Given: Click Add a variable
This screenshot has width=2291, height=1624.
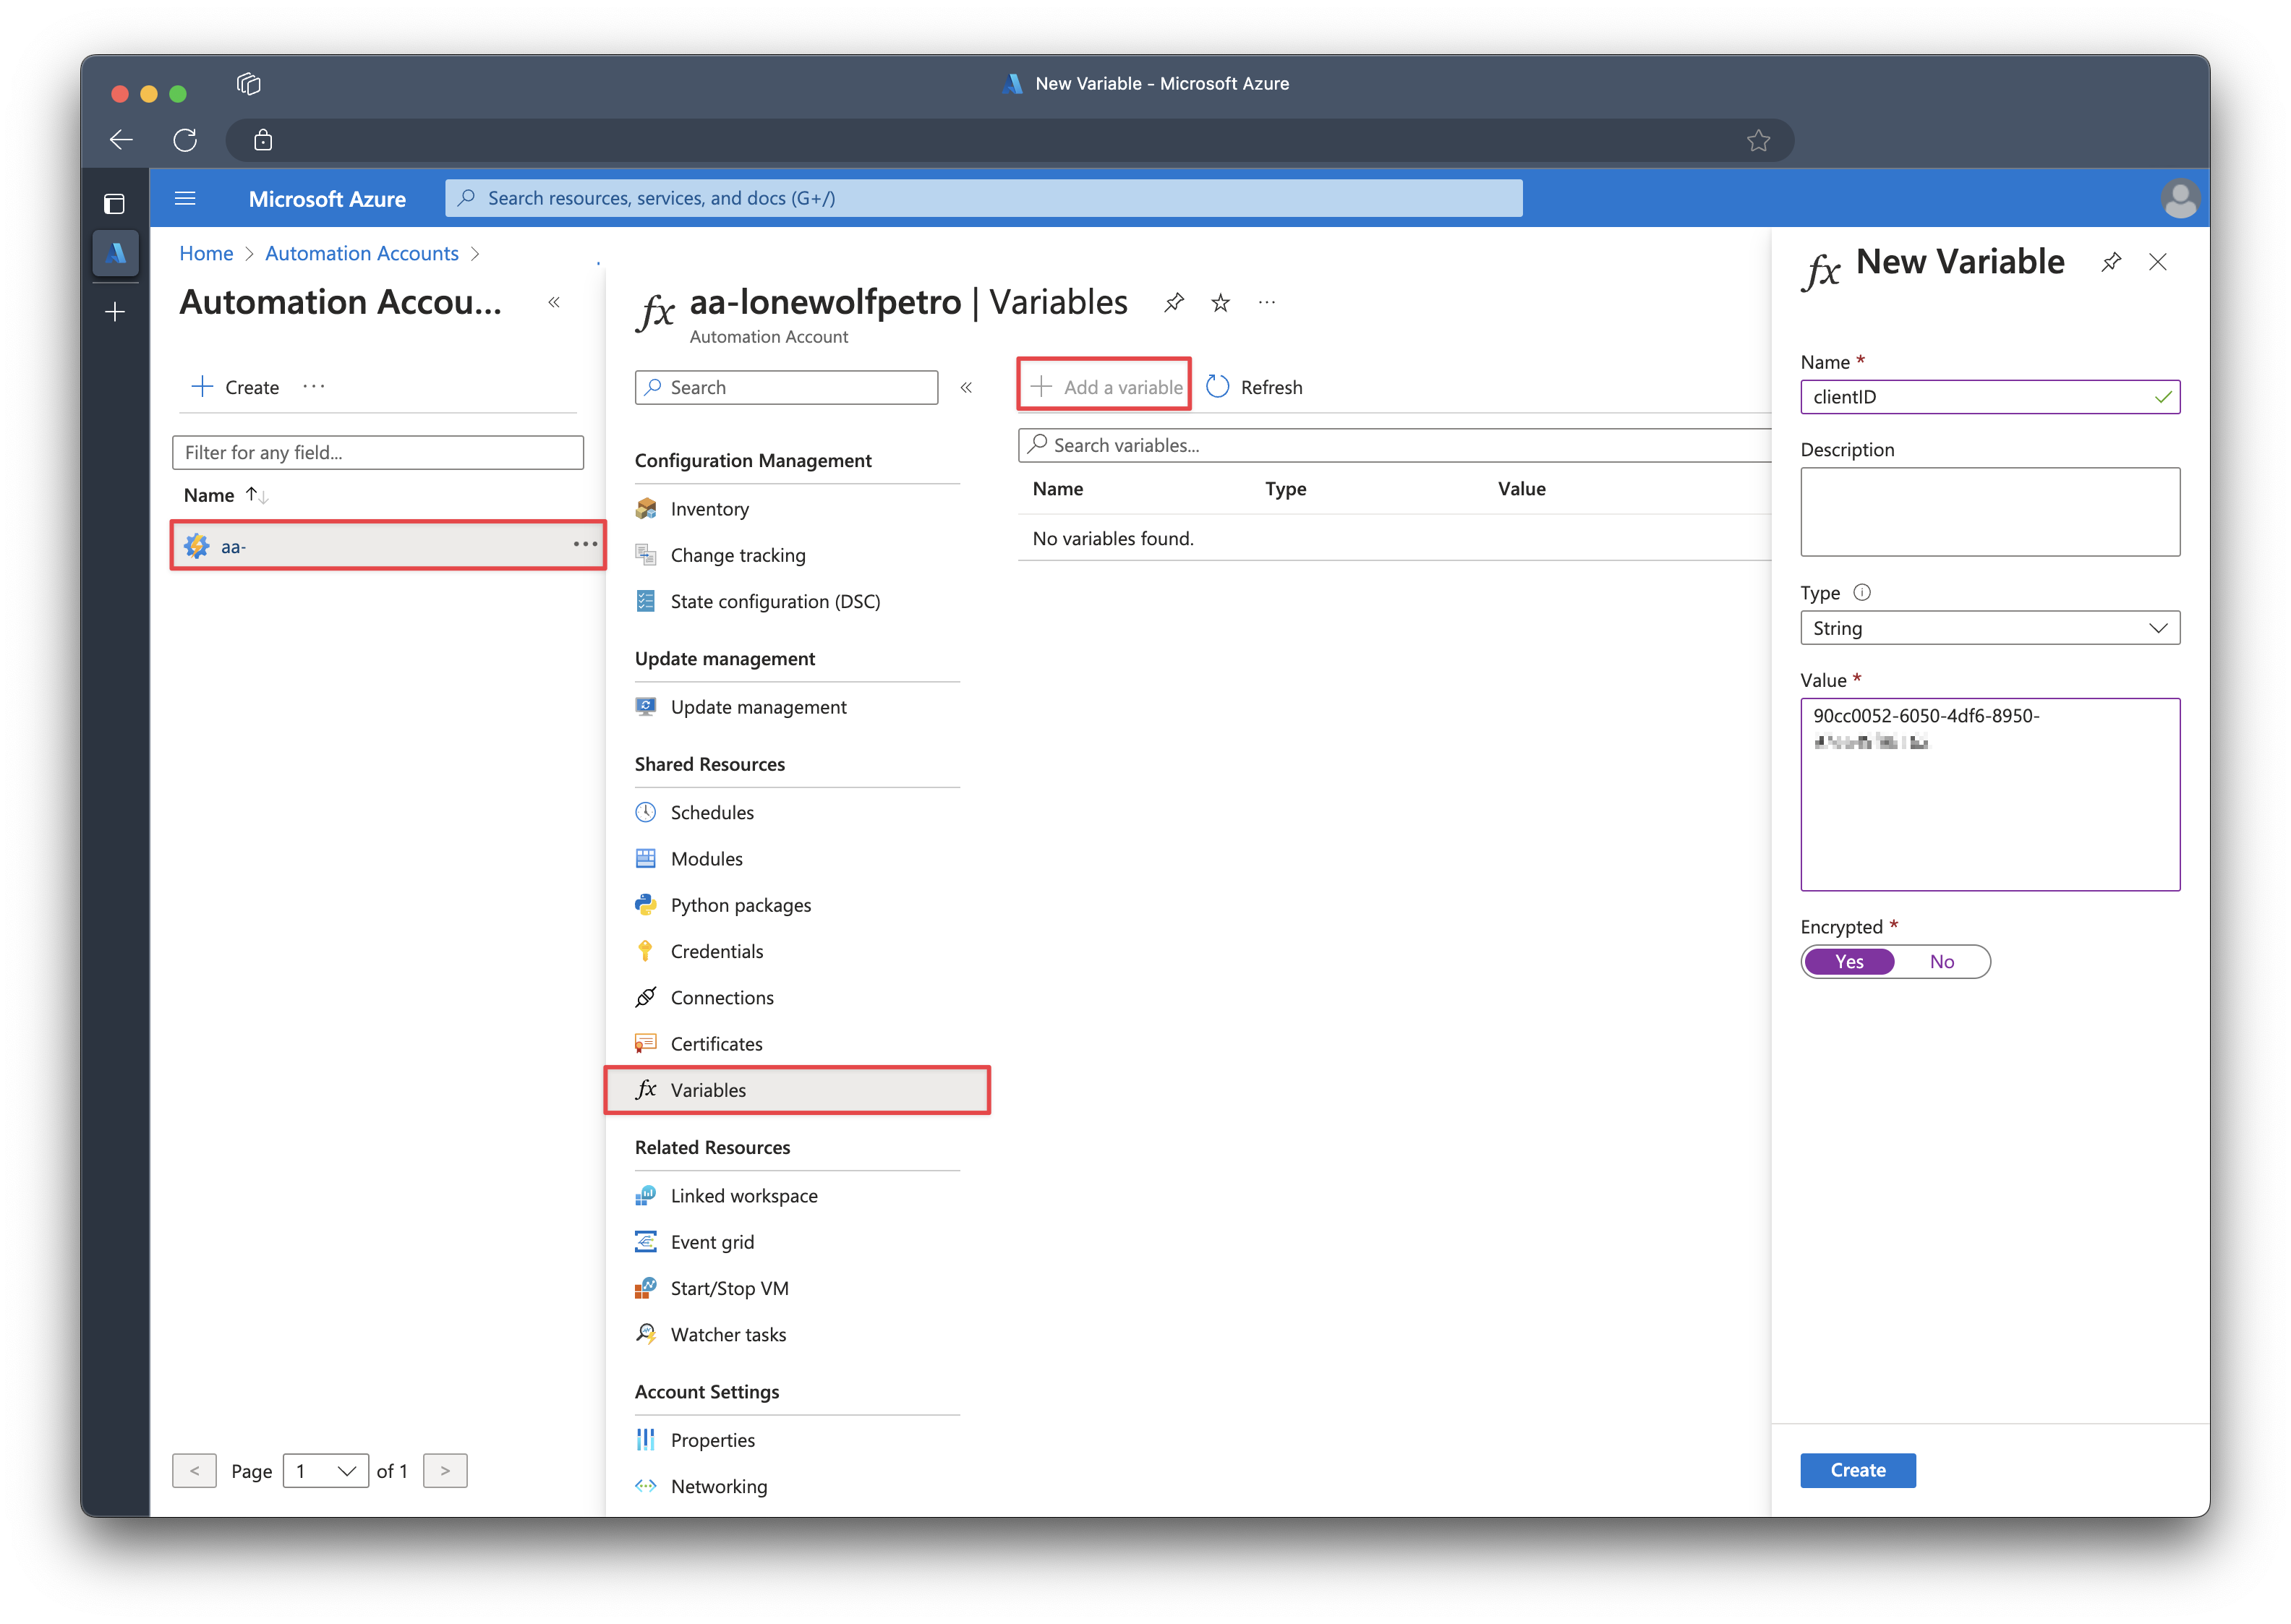Looking at the screenshot, I should 1104,387.
